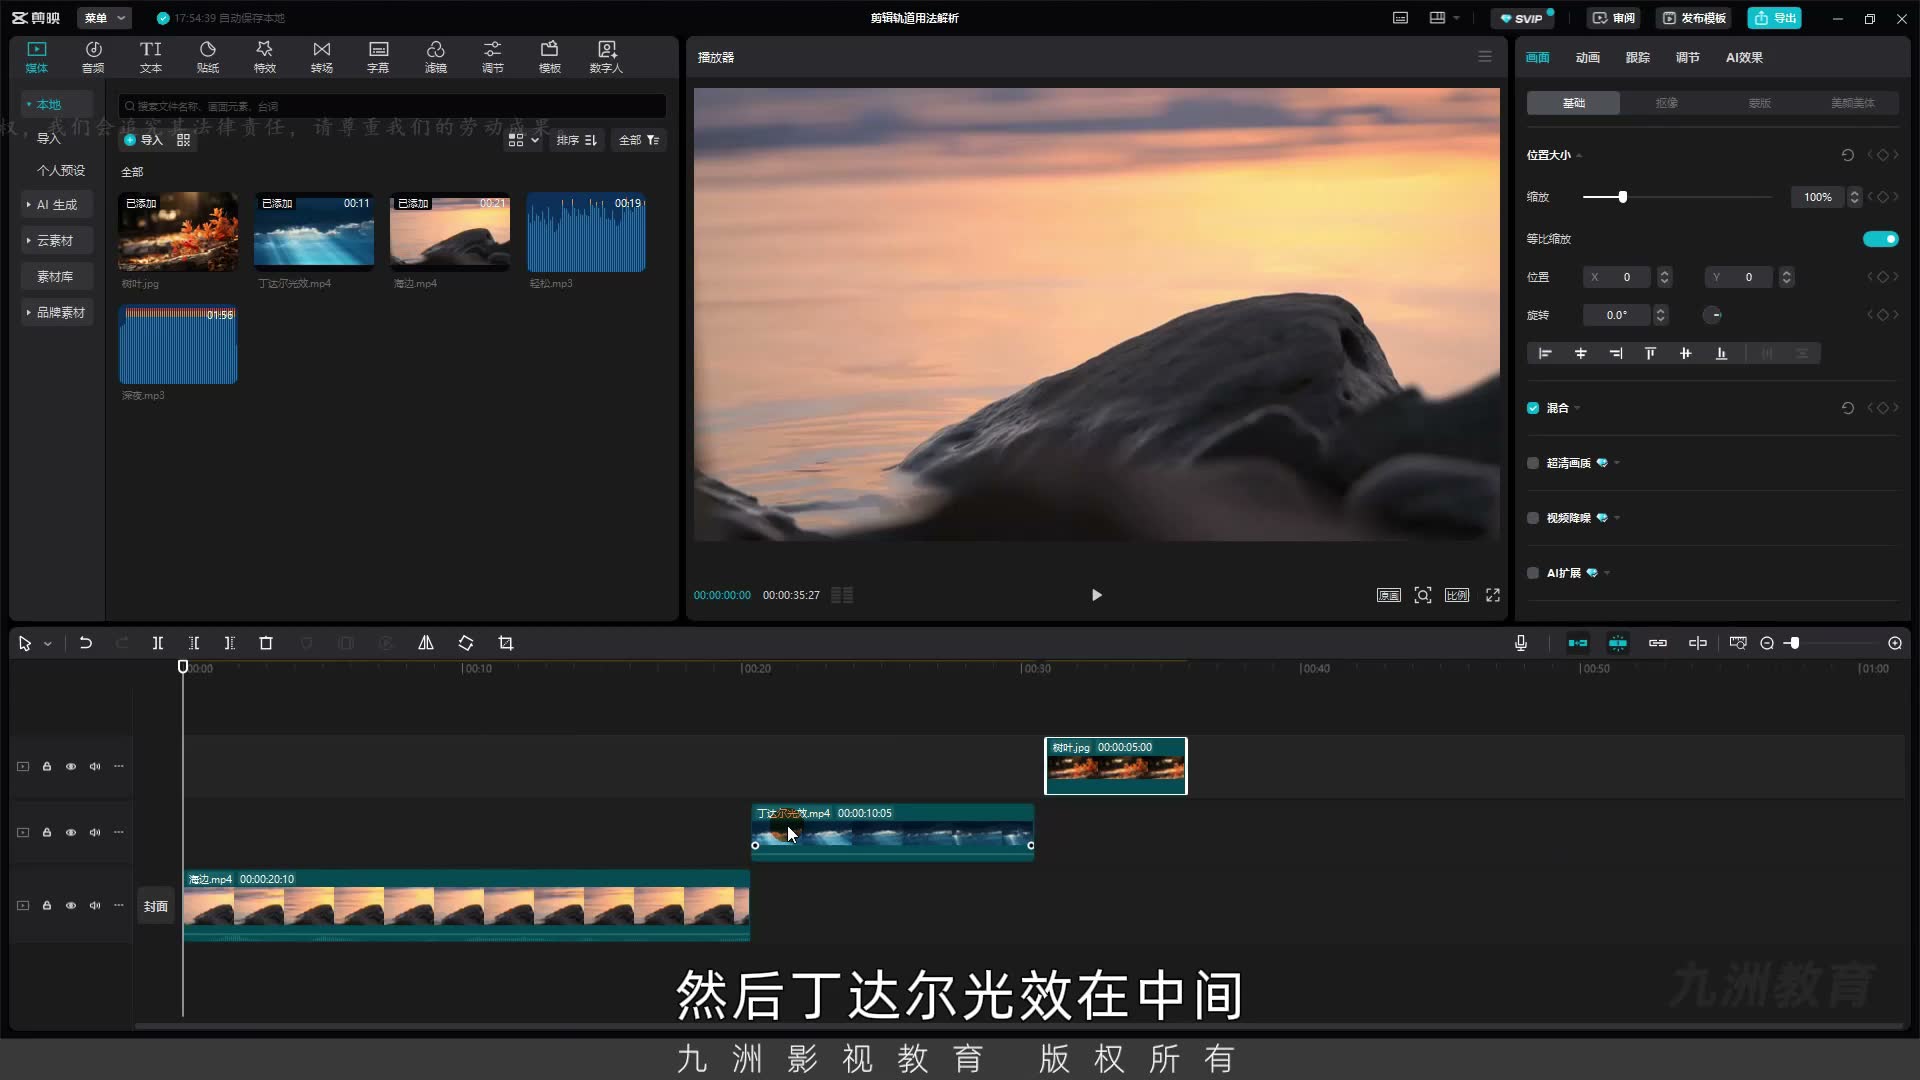Image resolution: width=1920 pixels, height=1080 pixels.
Task: Click the fullscreen icon in the player
Action: pos(1493,595)
